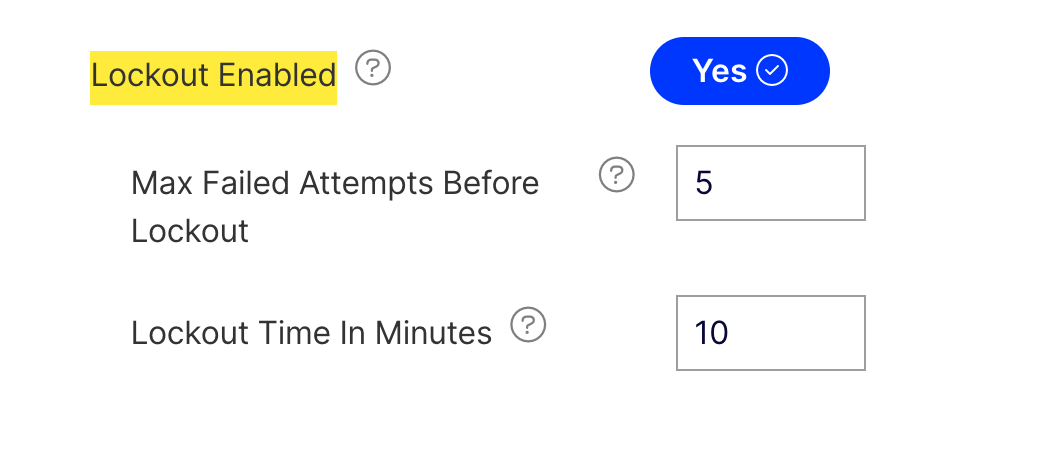Click the Max Failed Attempts Before label text

(x=335, y=183)
